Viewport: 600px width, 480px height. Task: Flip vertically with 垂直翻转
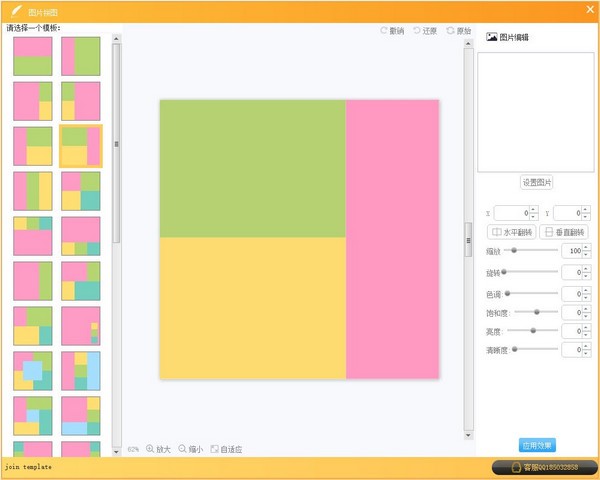pyautogui.click(x=564, y=232)
